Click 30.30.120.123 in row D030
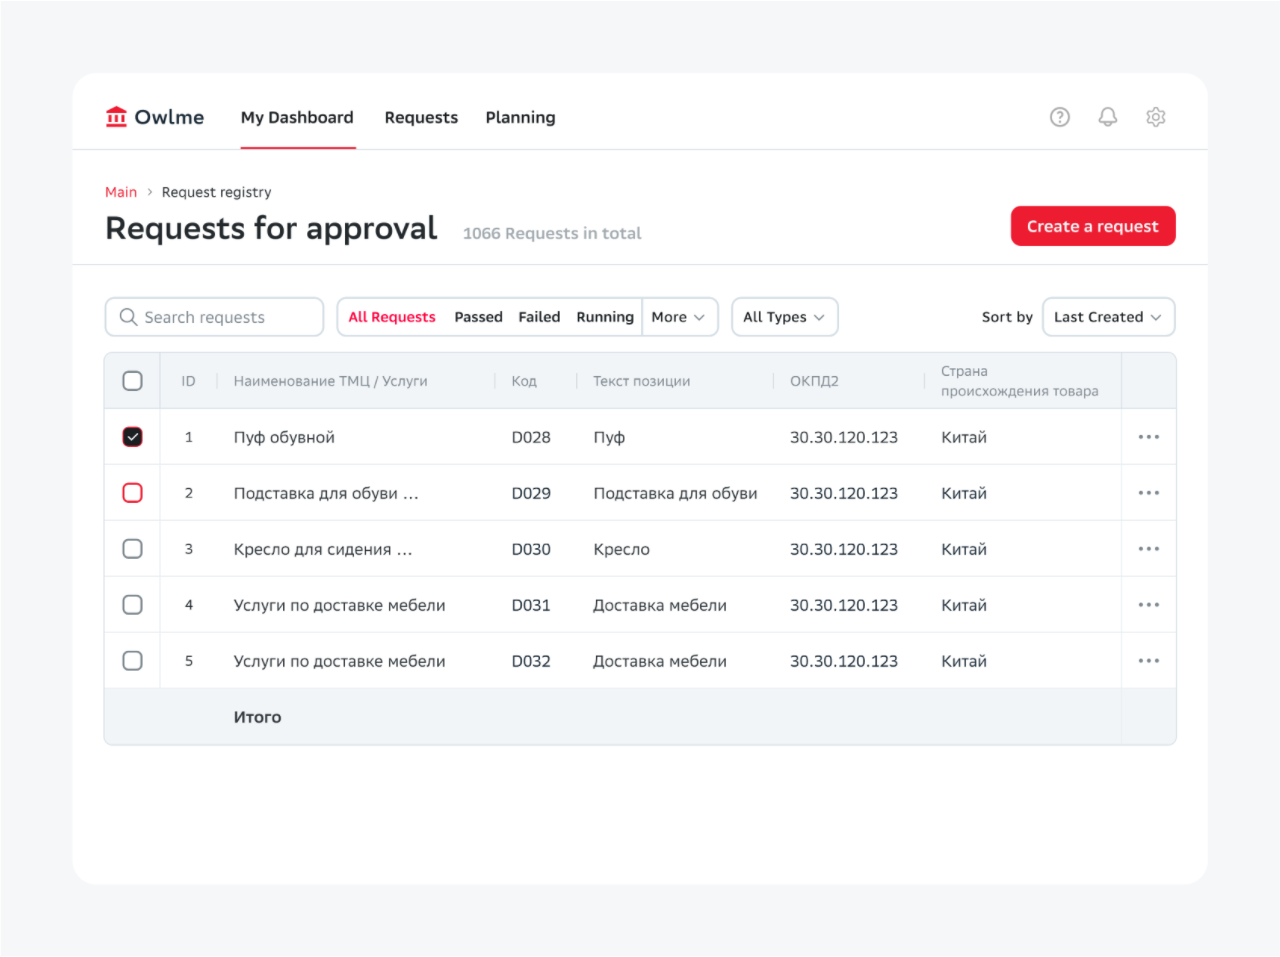The width and height of the screenshot is (1280, 957). pyautogui.click(x=844, y=549)
